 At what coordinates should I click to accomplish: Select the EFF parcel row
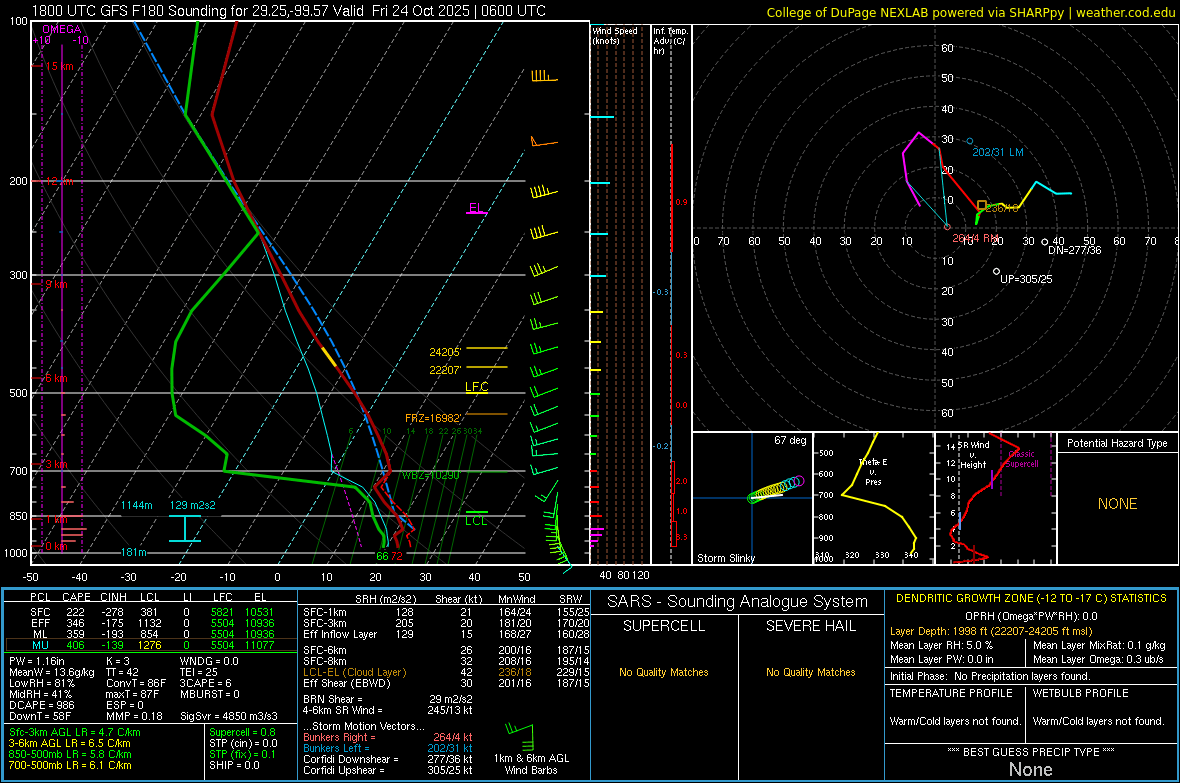pyautogui.click(x=151, y=623)
